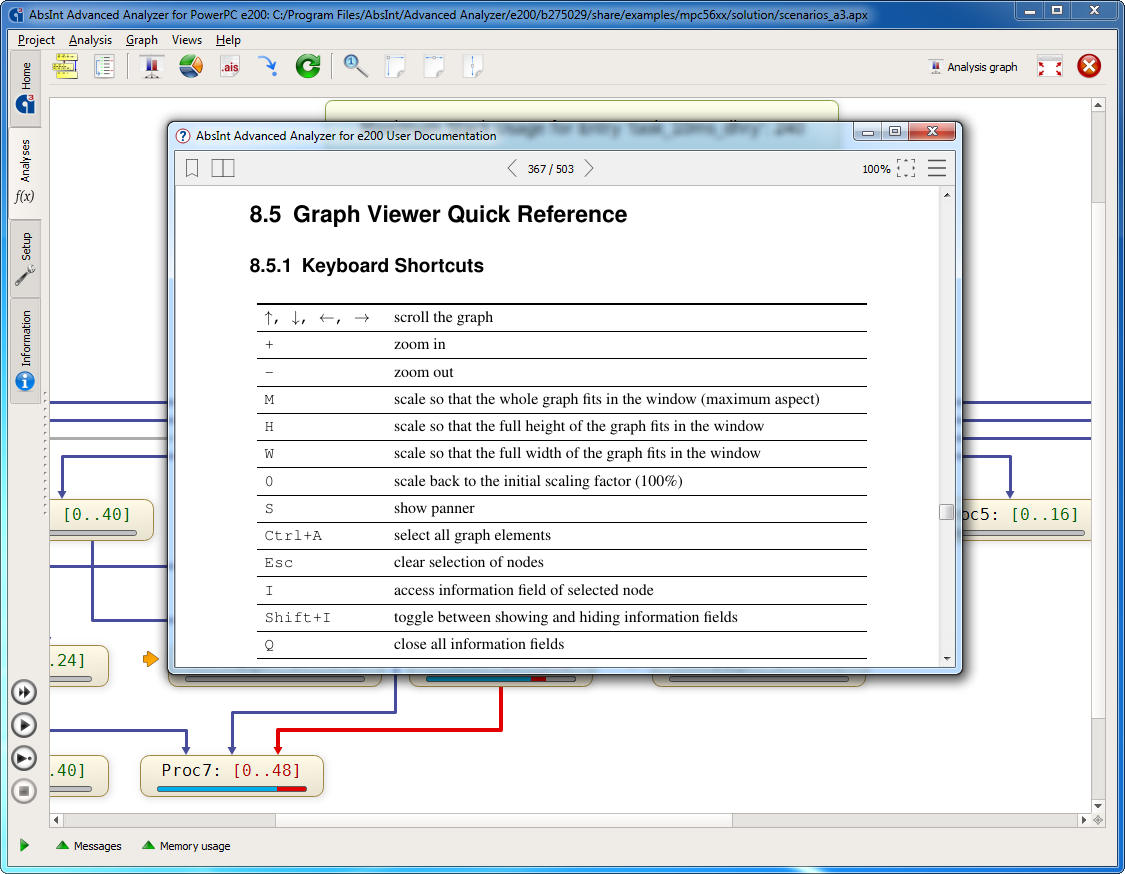Click the list/text view toolbar icon

[104, 67]
